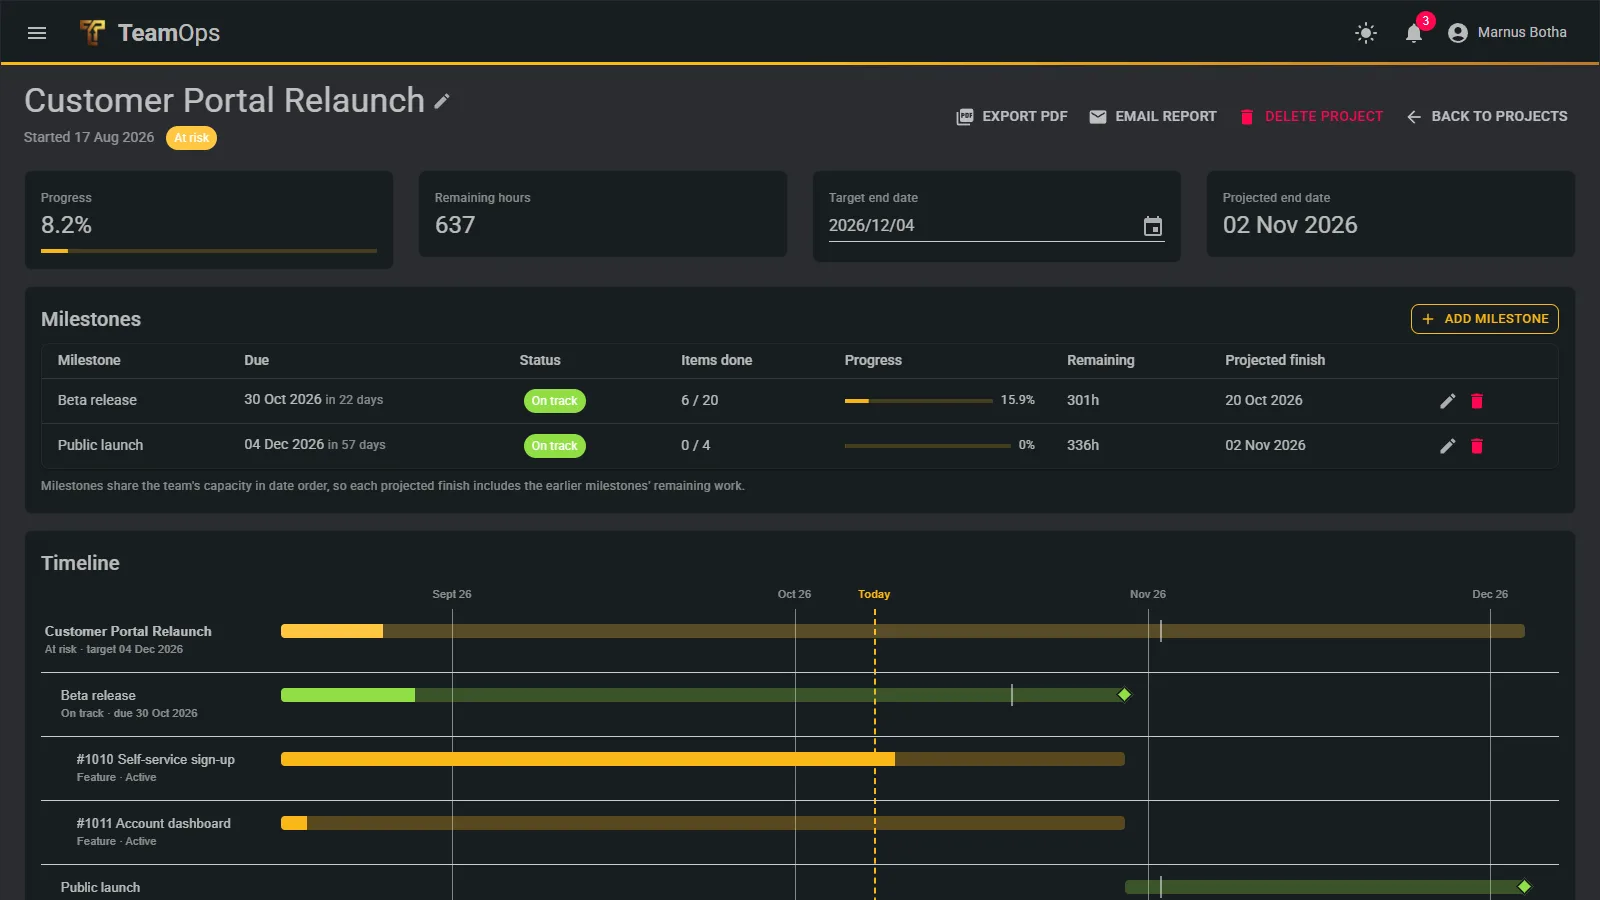Click the Delete Project button
Image resolution: width=1600 pixels, height=900 pixels.
1311,117
